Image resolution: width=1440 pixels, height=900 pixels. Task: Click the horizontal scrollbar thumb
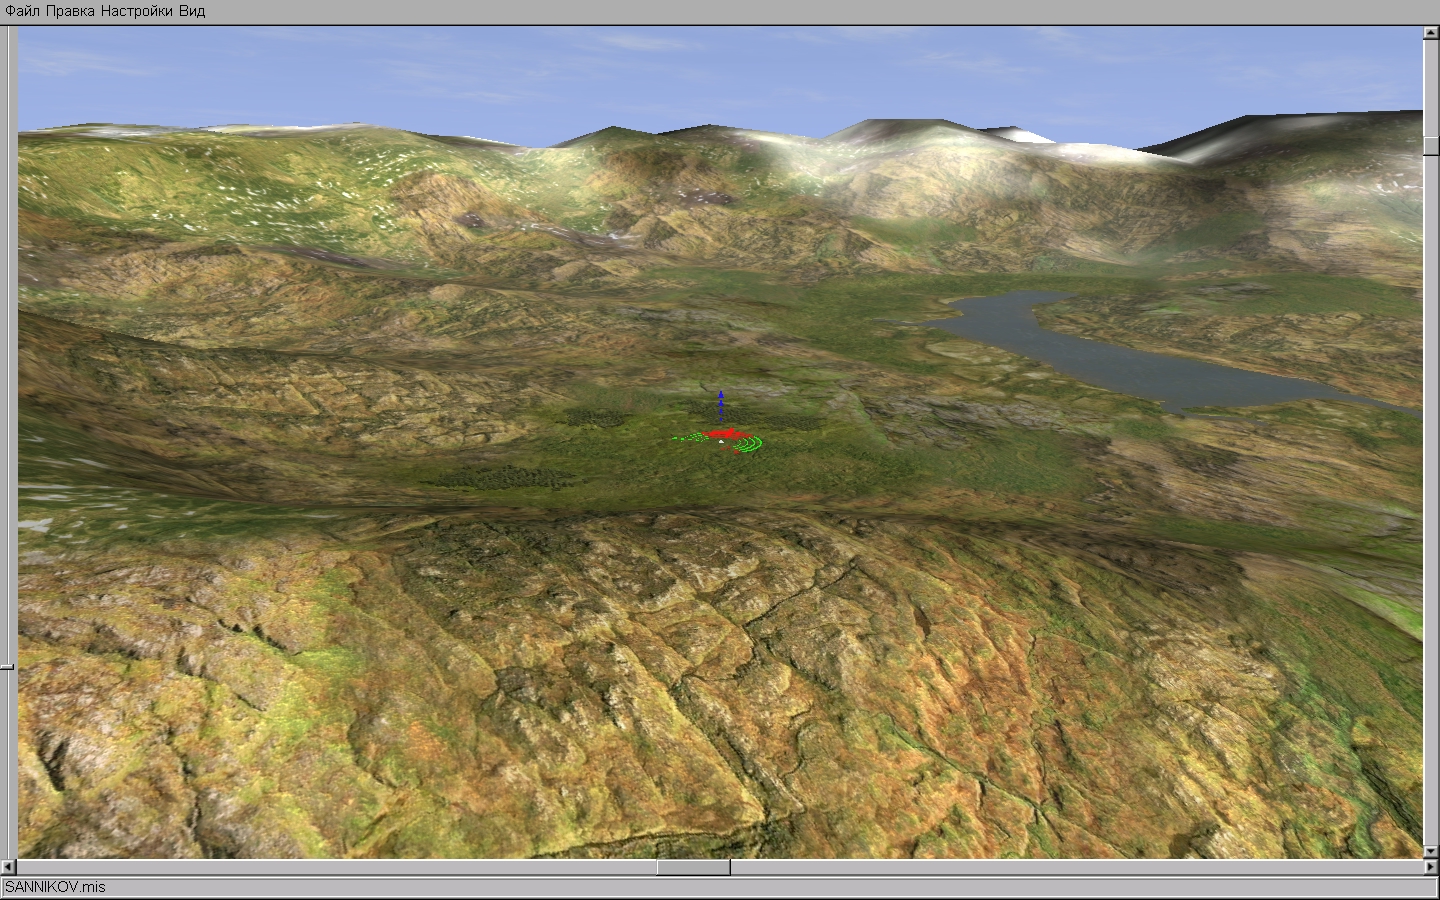coord(693,867)
